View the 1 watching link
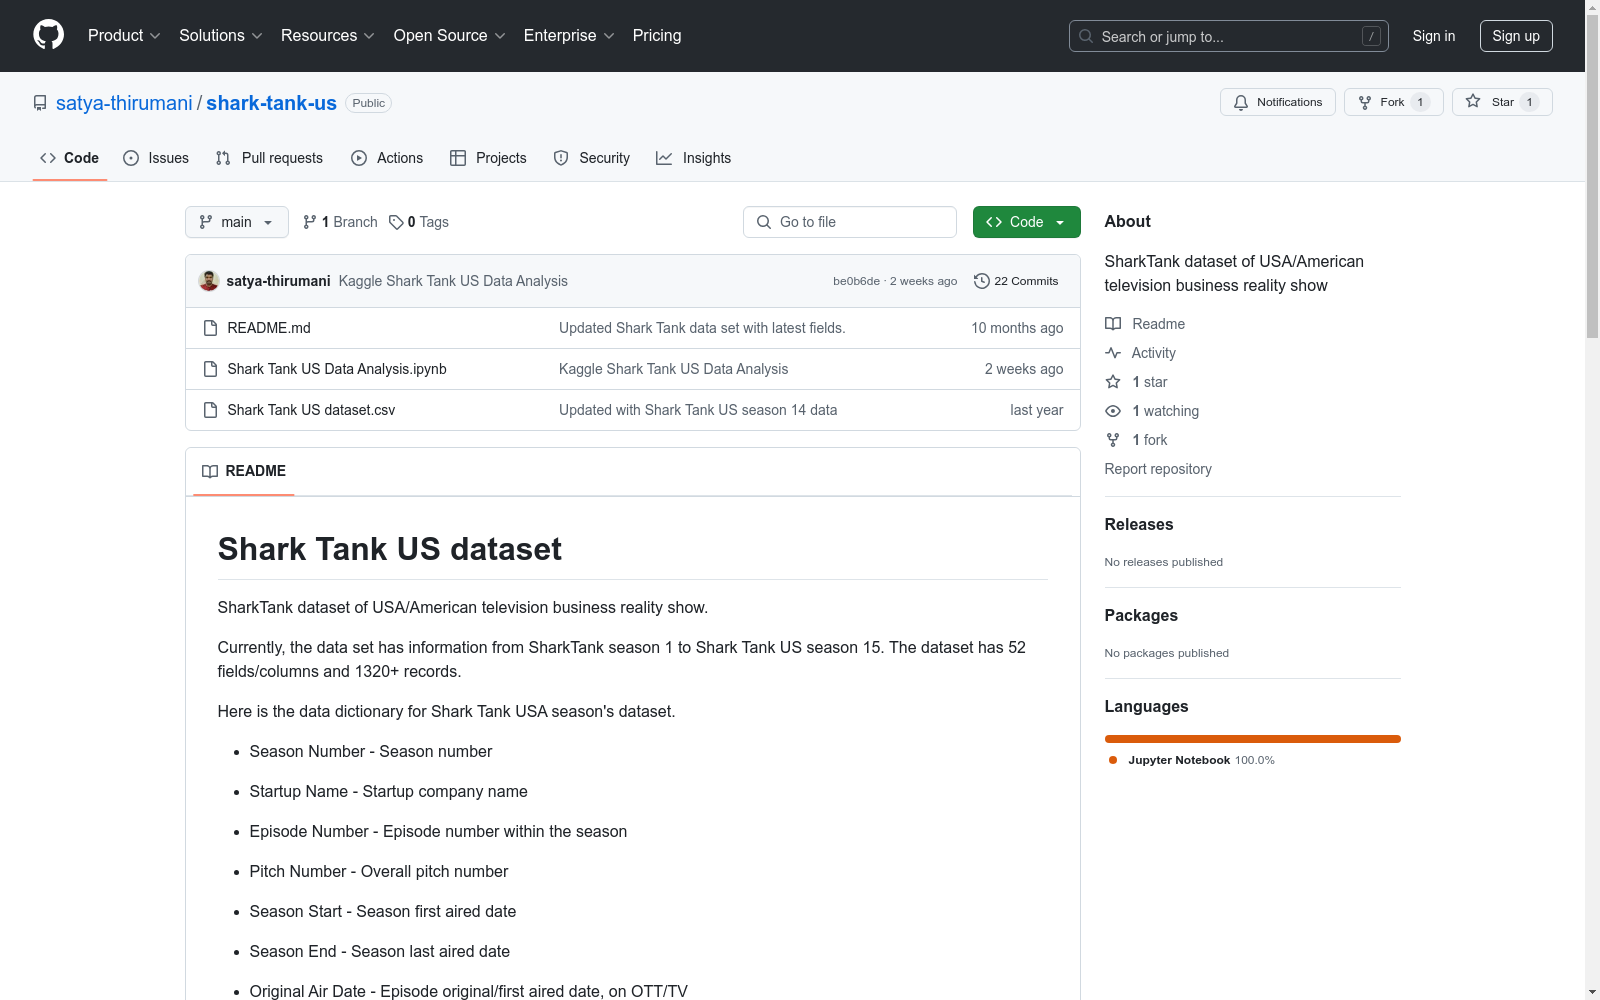 [1152, 411]
